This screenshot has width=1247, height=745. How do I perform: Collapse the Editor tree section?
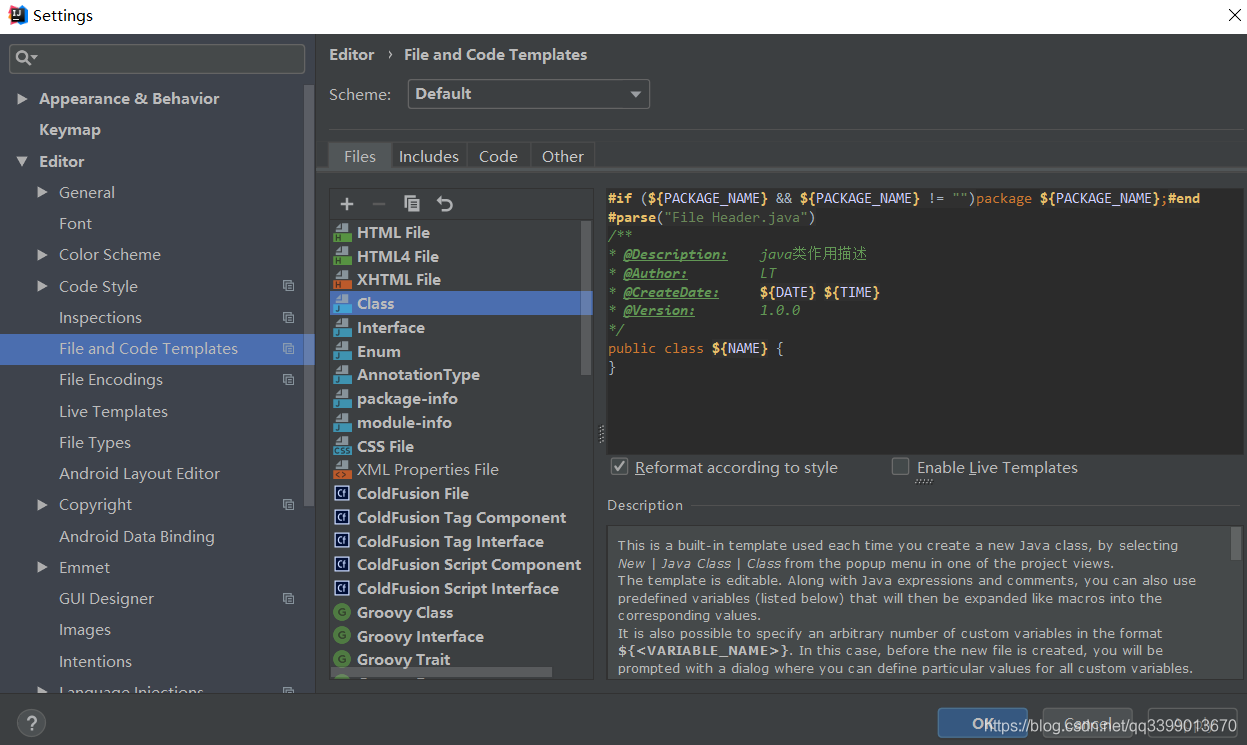pyautogui.click(x=22, y=161)
